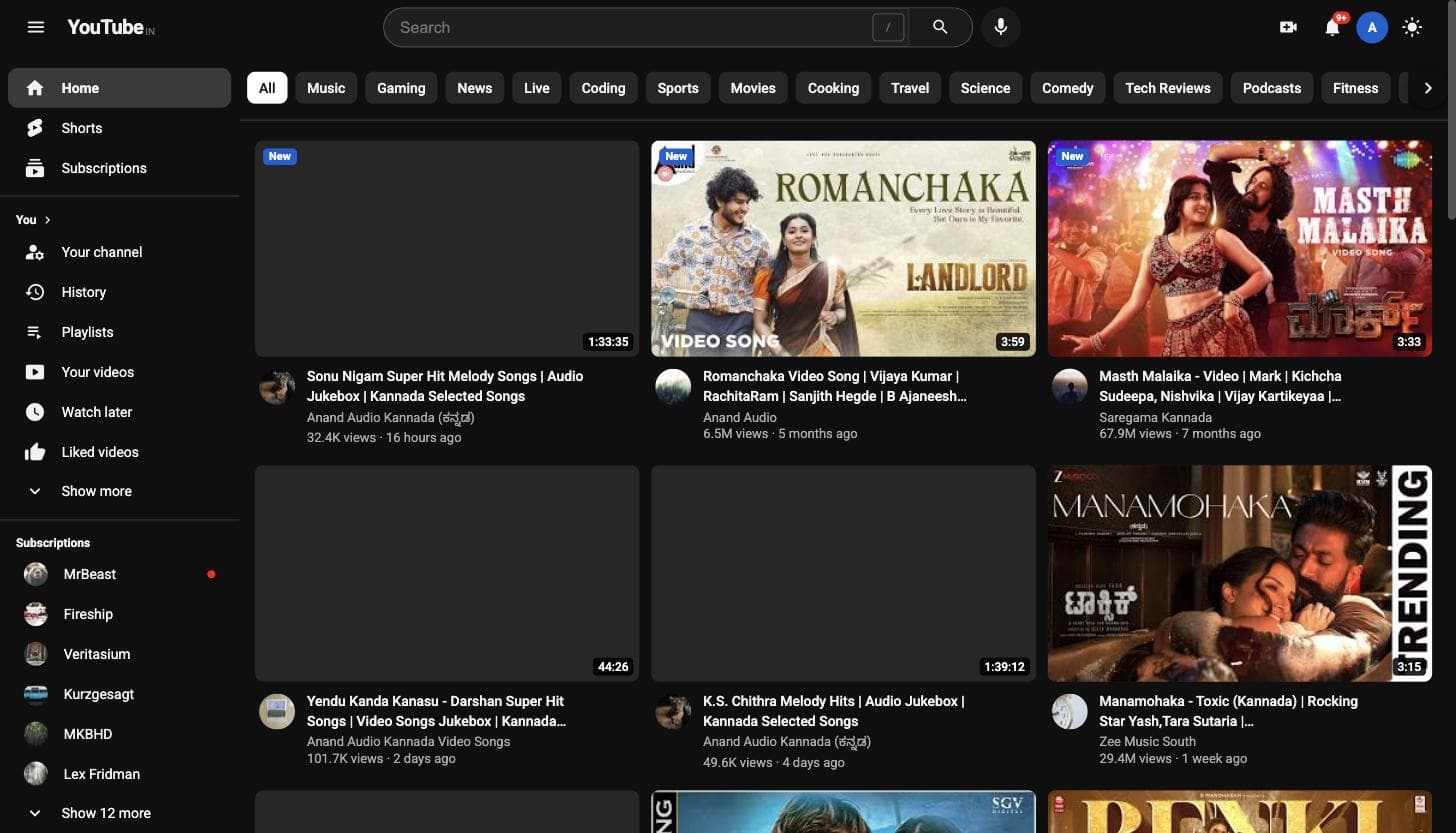Open Yendu Kanda Kanasu Darshan video title

click(436, 711)
